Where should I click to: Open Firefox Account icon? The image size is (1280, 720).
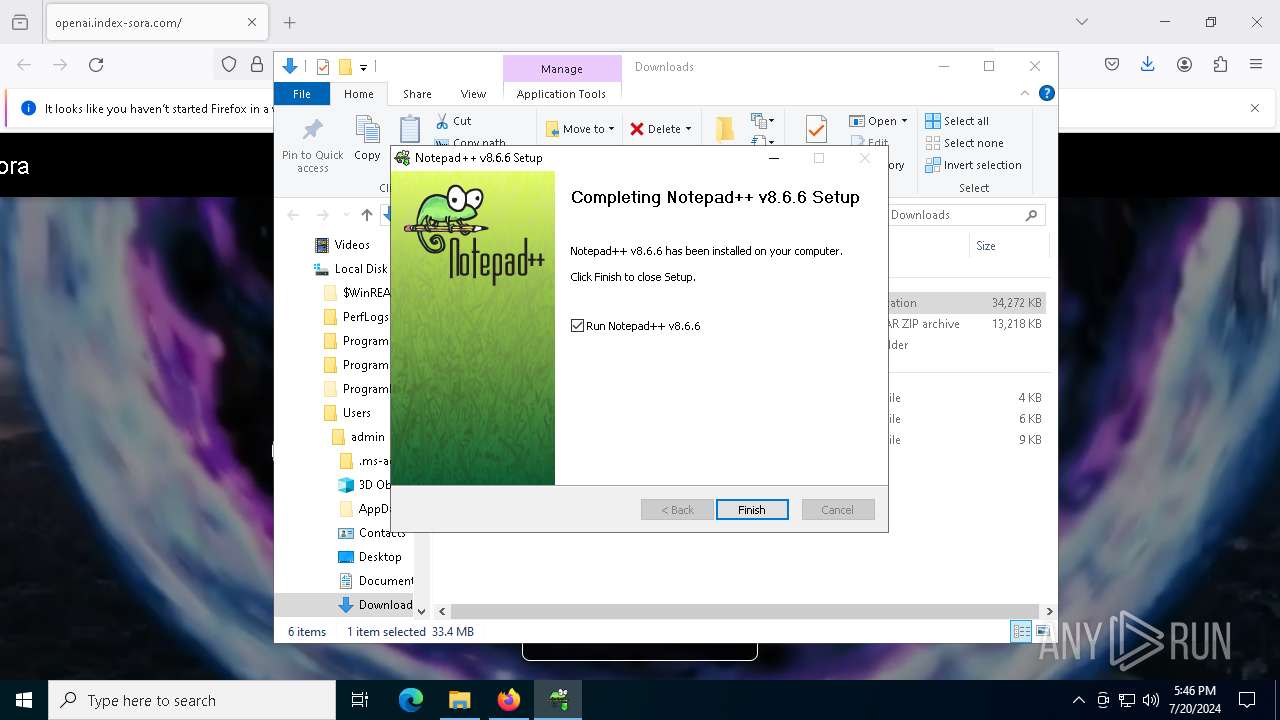pos(1184,65)
